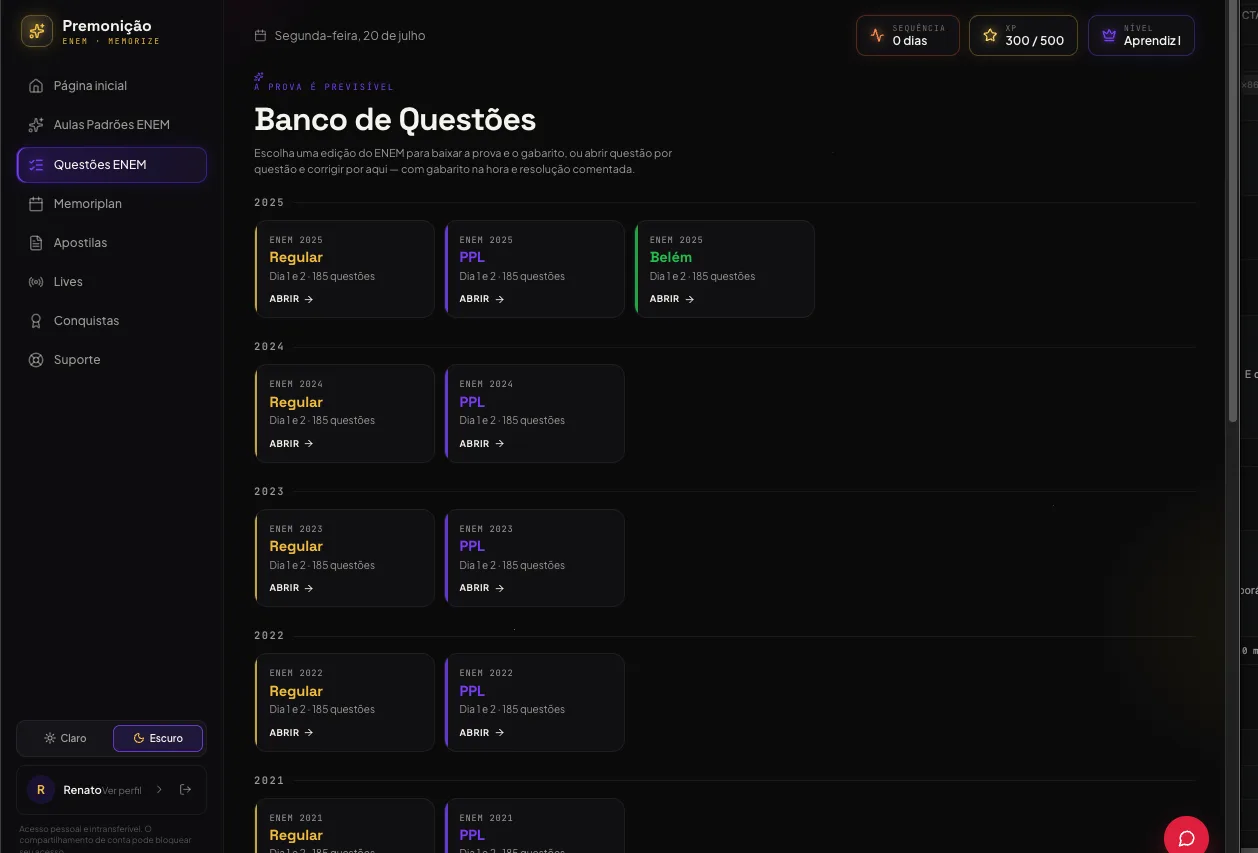The image size is (1258, 853).
Task: Click the Premonição logo icon
Action: click(x=37, y=32)
